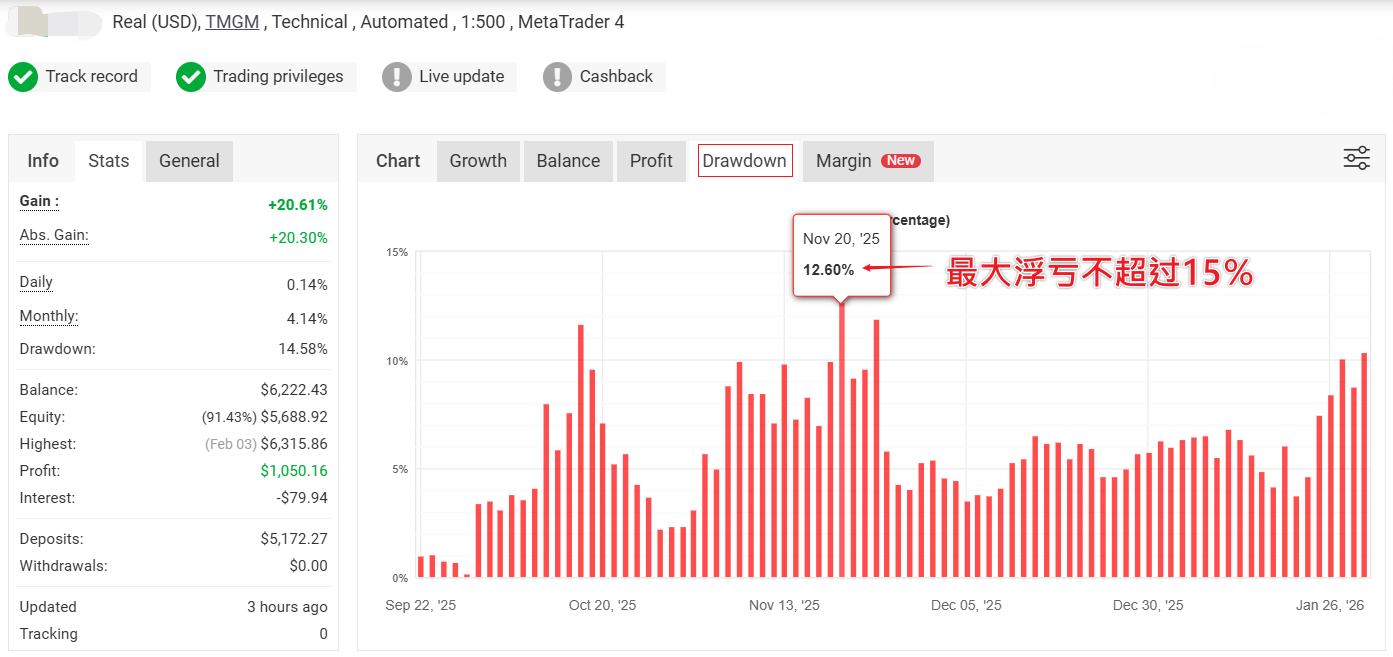Click the Trading privileges checkmark icon
The width and height of the screenshot is (1393, 657).
pyautogui.click(x=190, y=76)
